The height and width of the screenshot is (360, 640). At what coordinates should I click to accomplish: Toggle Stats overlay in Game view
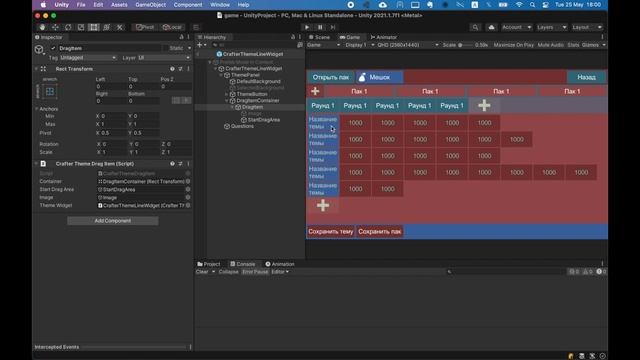click(573, 45)
